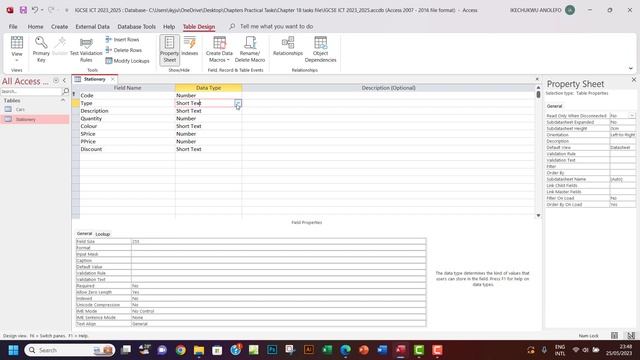The image size is (640, 360).
Task: Select the Table Design tab
Action: coord(199,27)
